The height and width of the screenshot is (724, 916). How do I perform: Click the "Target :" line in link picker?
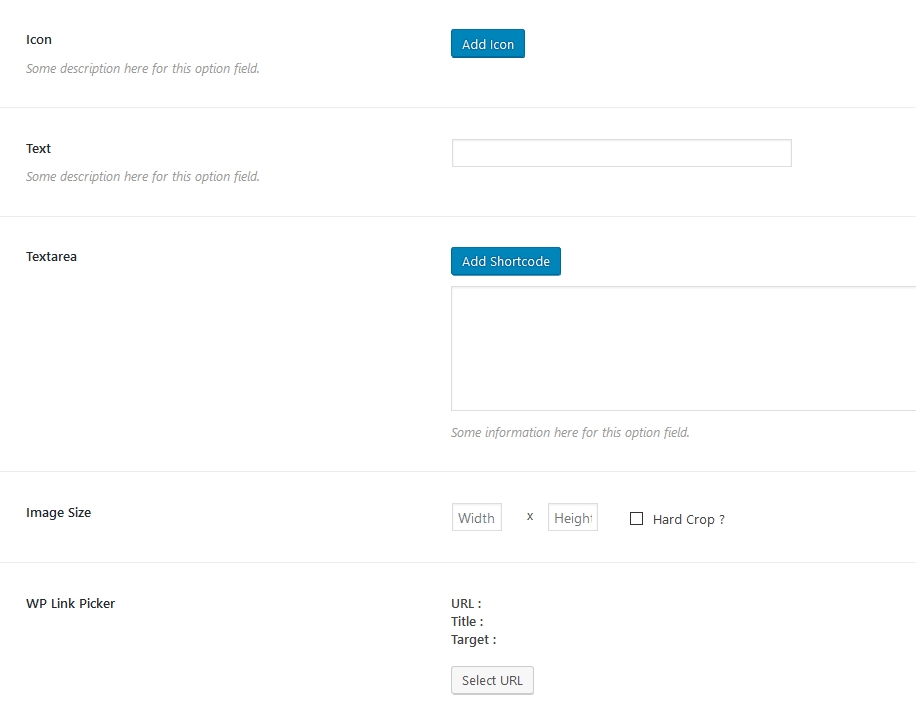click(x=473, y=640)
